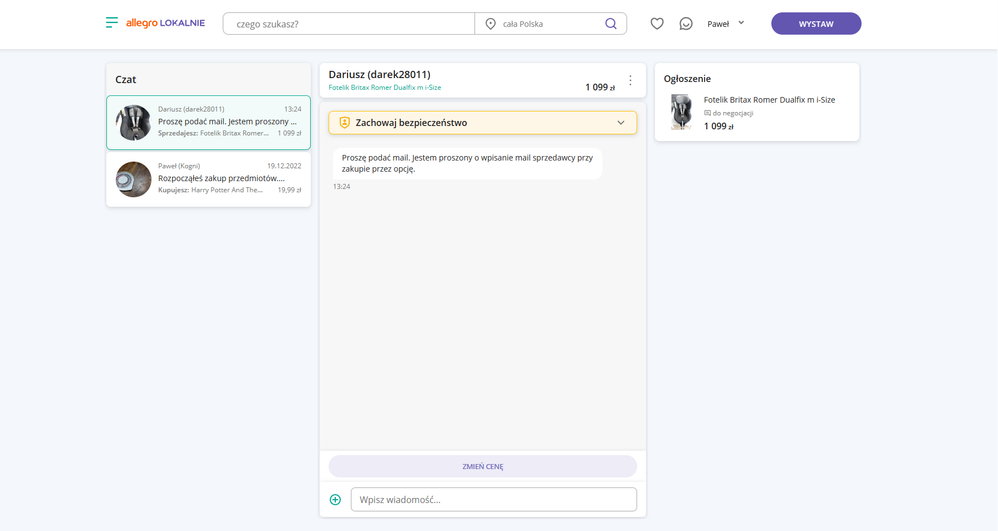This screenshot has width=998, height=531.
Task: Click the message Proszę podać mail bubble
Action: (x=467, y=163)
